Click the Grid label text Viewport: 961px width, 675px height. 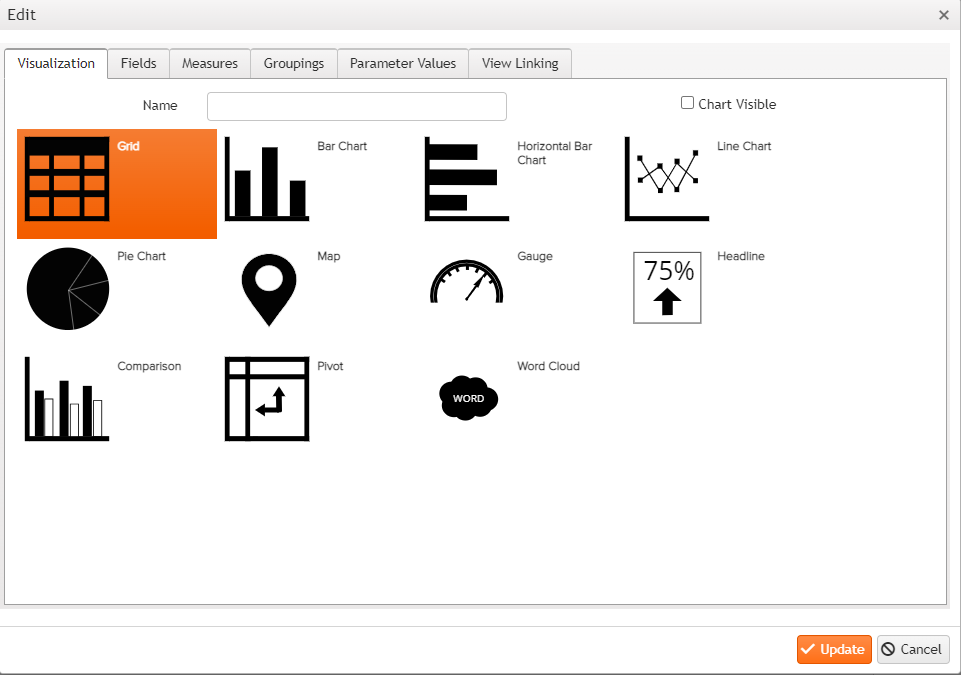tap(128, 146)
